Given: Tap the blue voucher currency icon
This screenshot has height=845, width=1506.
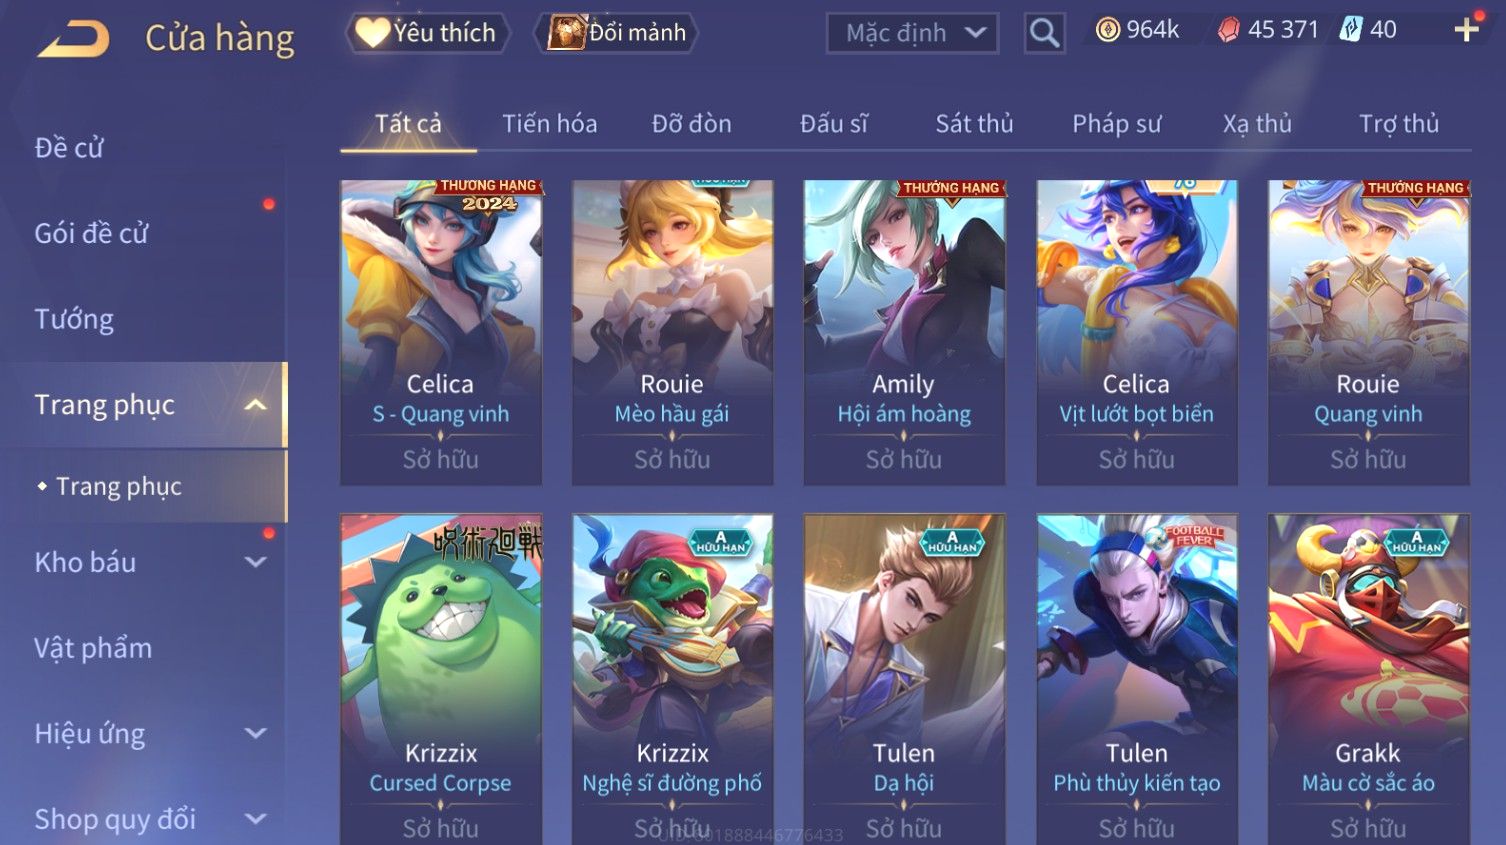Looking at the screenshot, I should click(x=1350, y=29).
